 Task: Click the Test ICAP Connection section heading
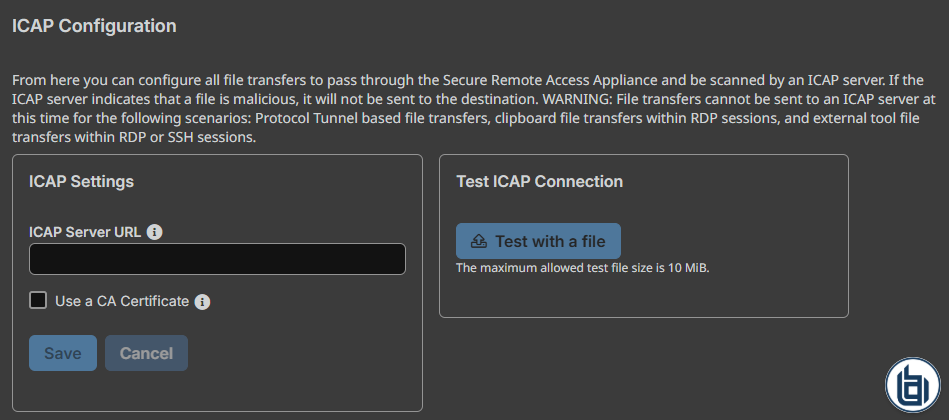539,181
